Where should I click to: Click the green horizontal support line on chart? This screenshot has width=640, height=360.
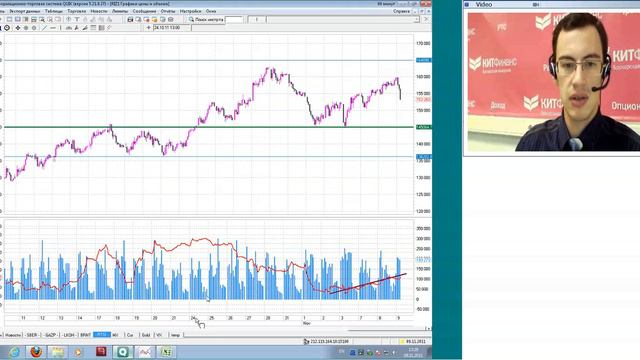(208, 127)
